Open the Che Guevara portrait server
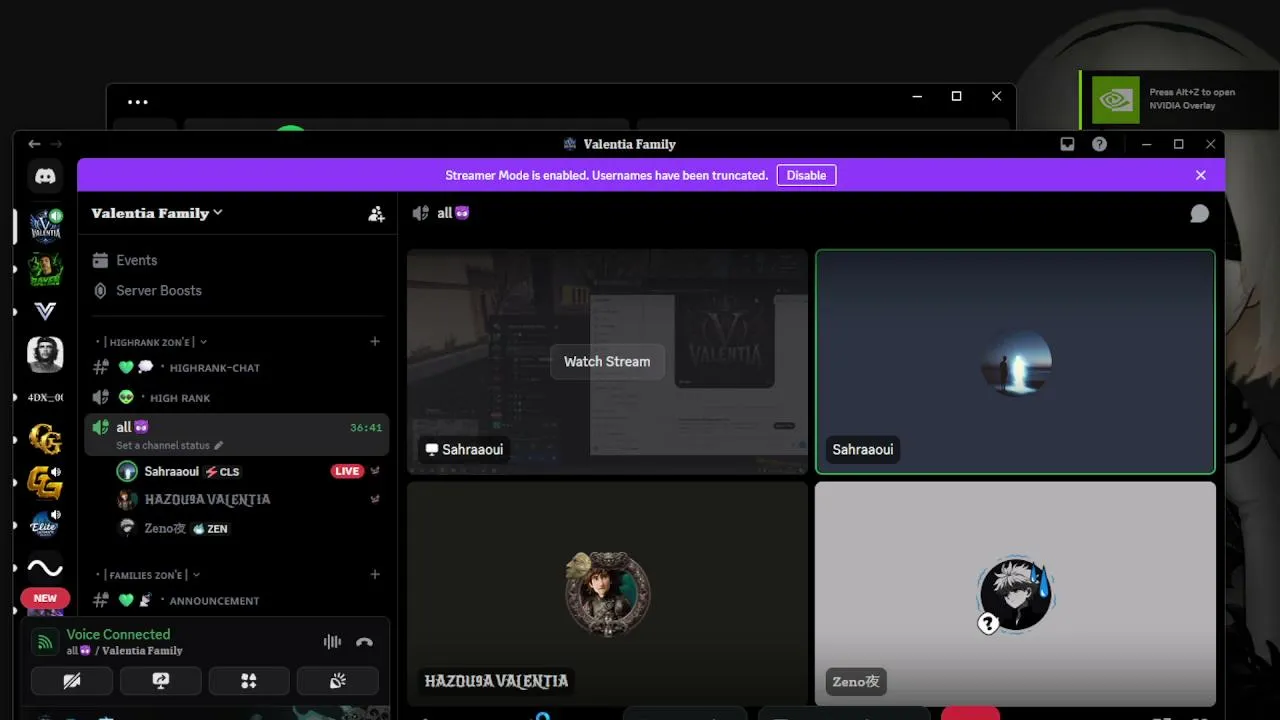Image resolution: width=1280 pixels, height=720 pixels. [x=45, y=354]
